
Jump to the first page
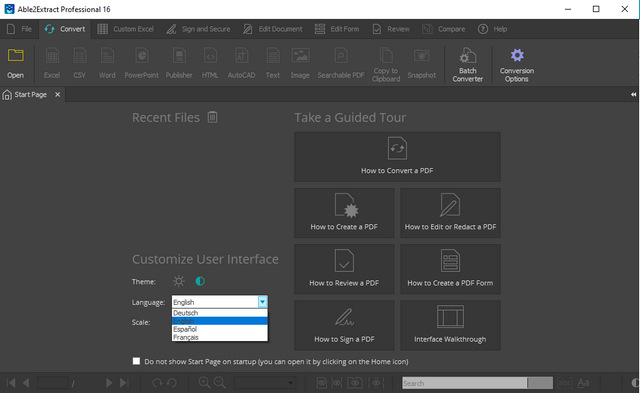tap(11, 383)
